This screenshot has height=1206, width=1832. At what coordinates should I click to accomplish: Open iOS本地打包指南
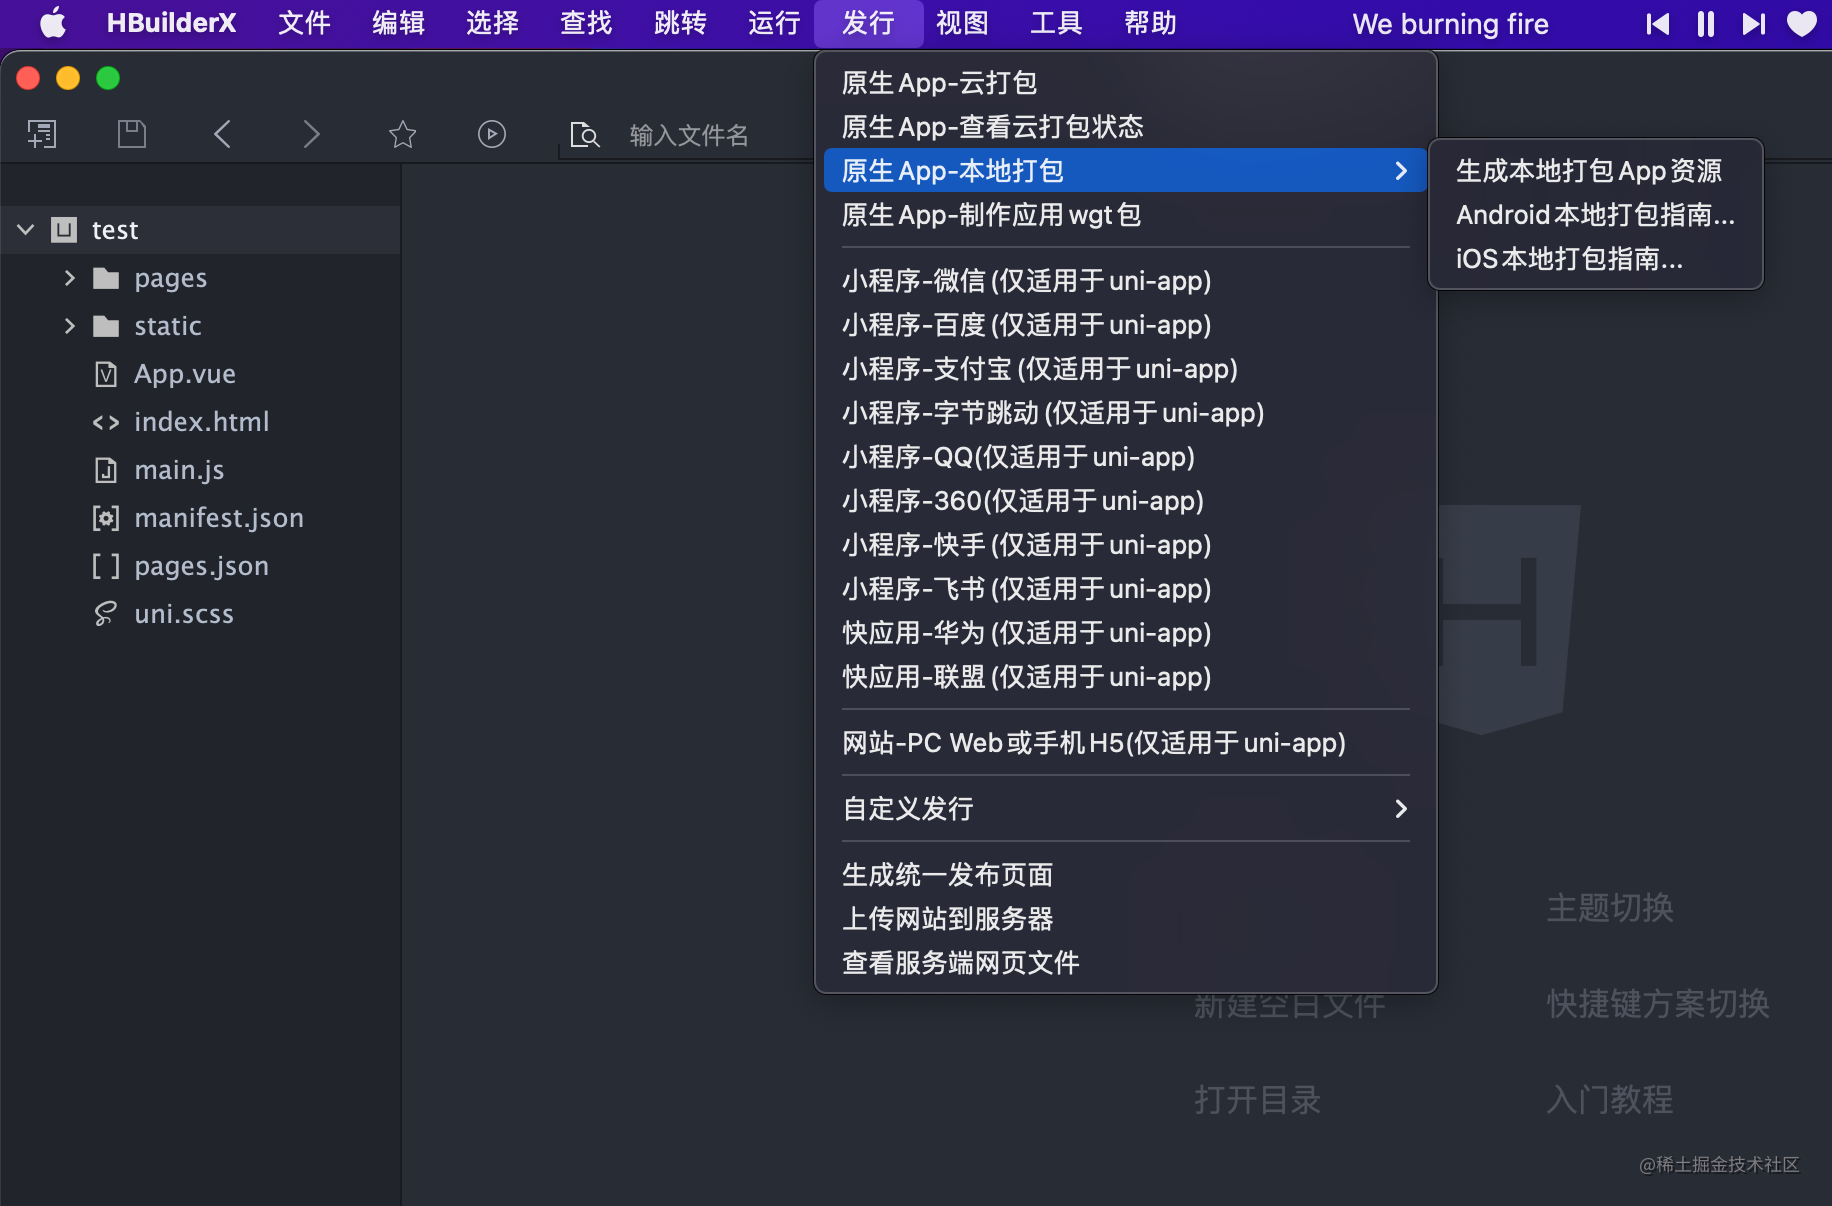1595,258
